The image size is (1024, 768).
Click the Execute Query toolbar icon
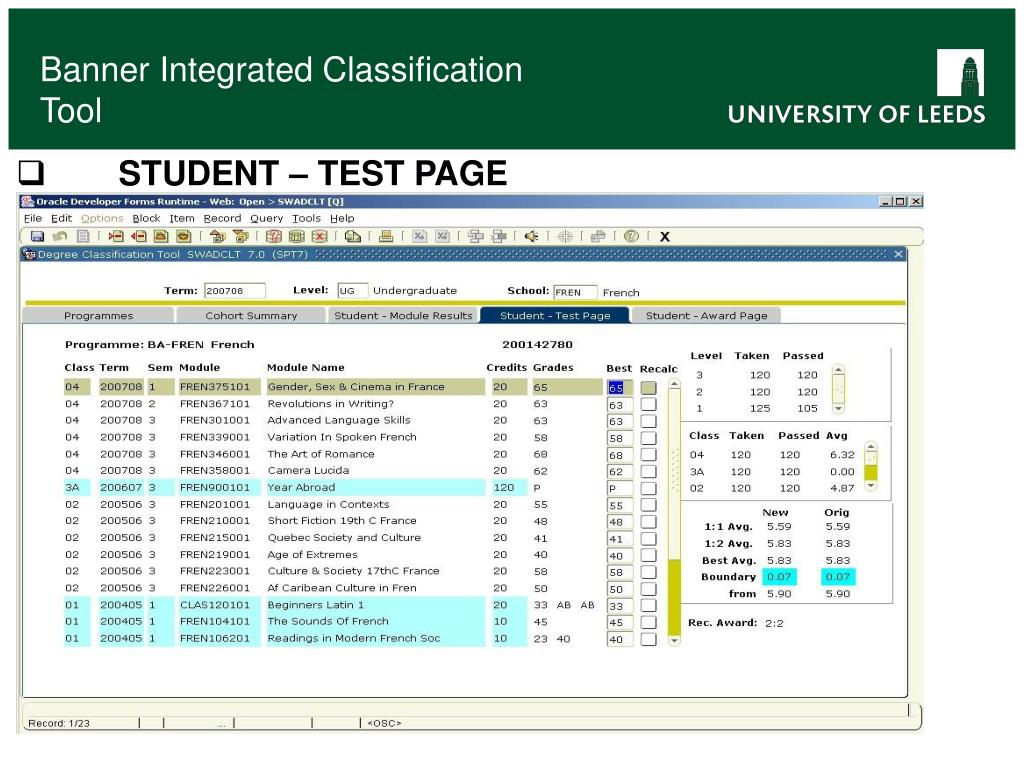[x=296, y=236]
